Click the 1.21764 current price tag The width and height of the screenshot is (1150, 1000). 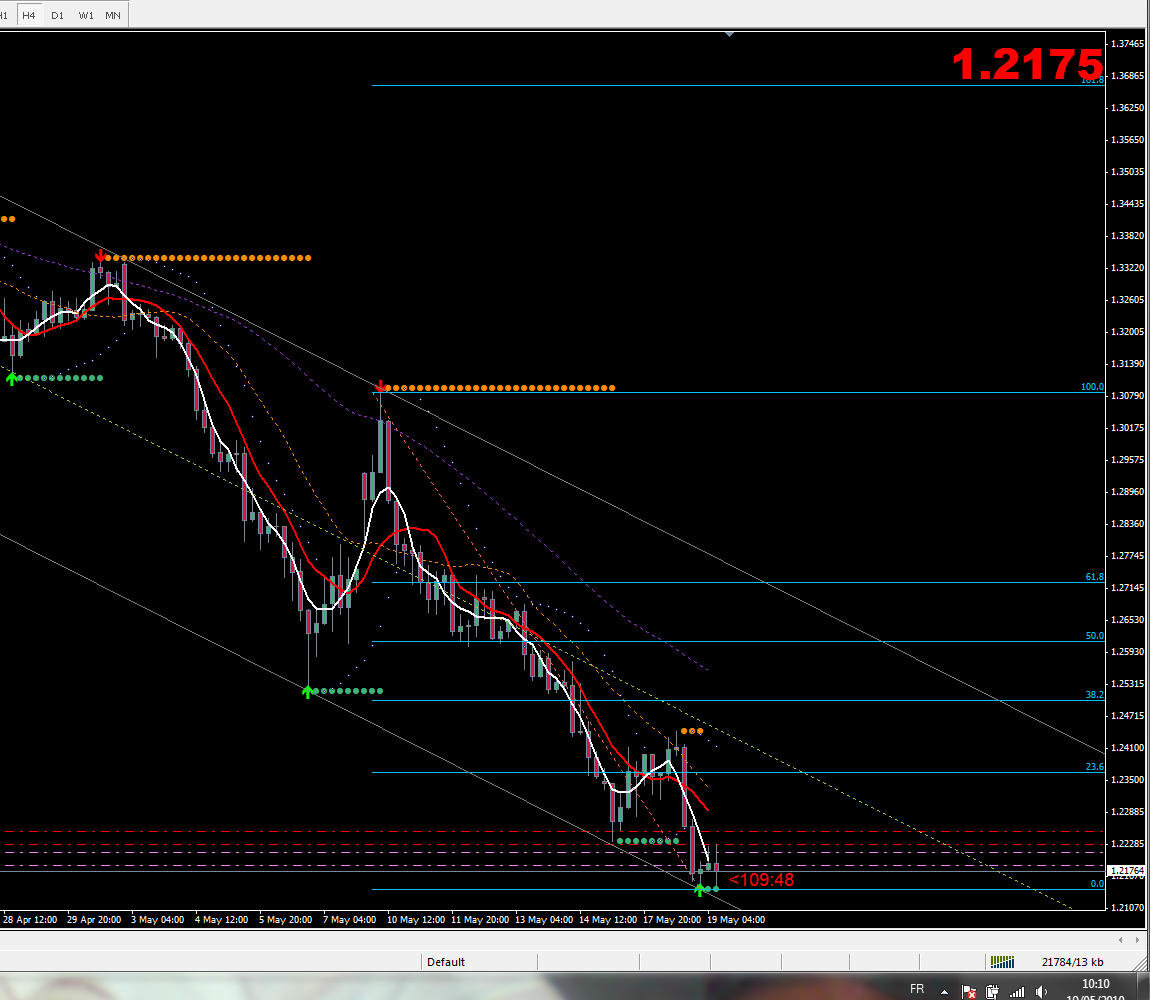[x=1127, y=871]
